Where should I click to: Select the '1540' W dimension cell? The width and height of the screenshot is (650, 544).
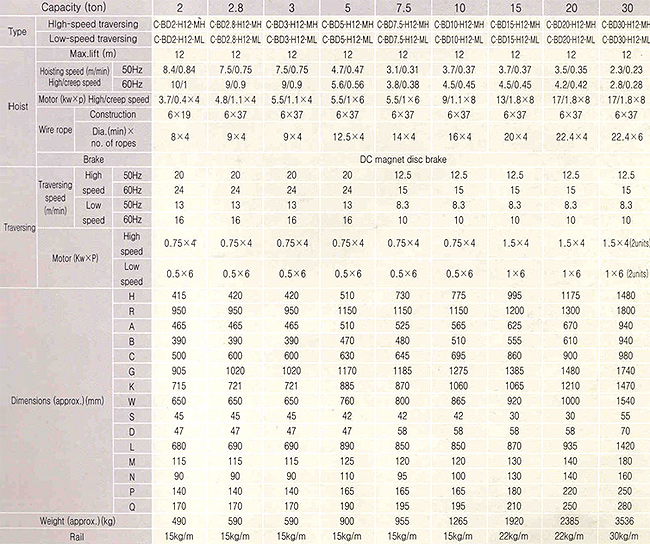point(626,401)
